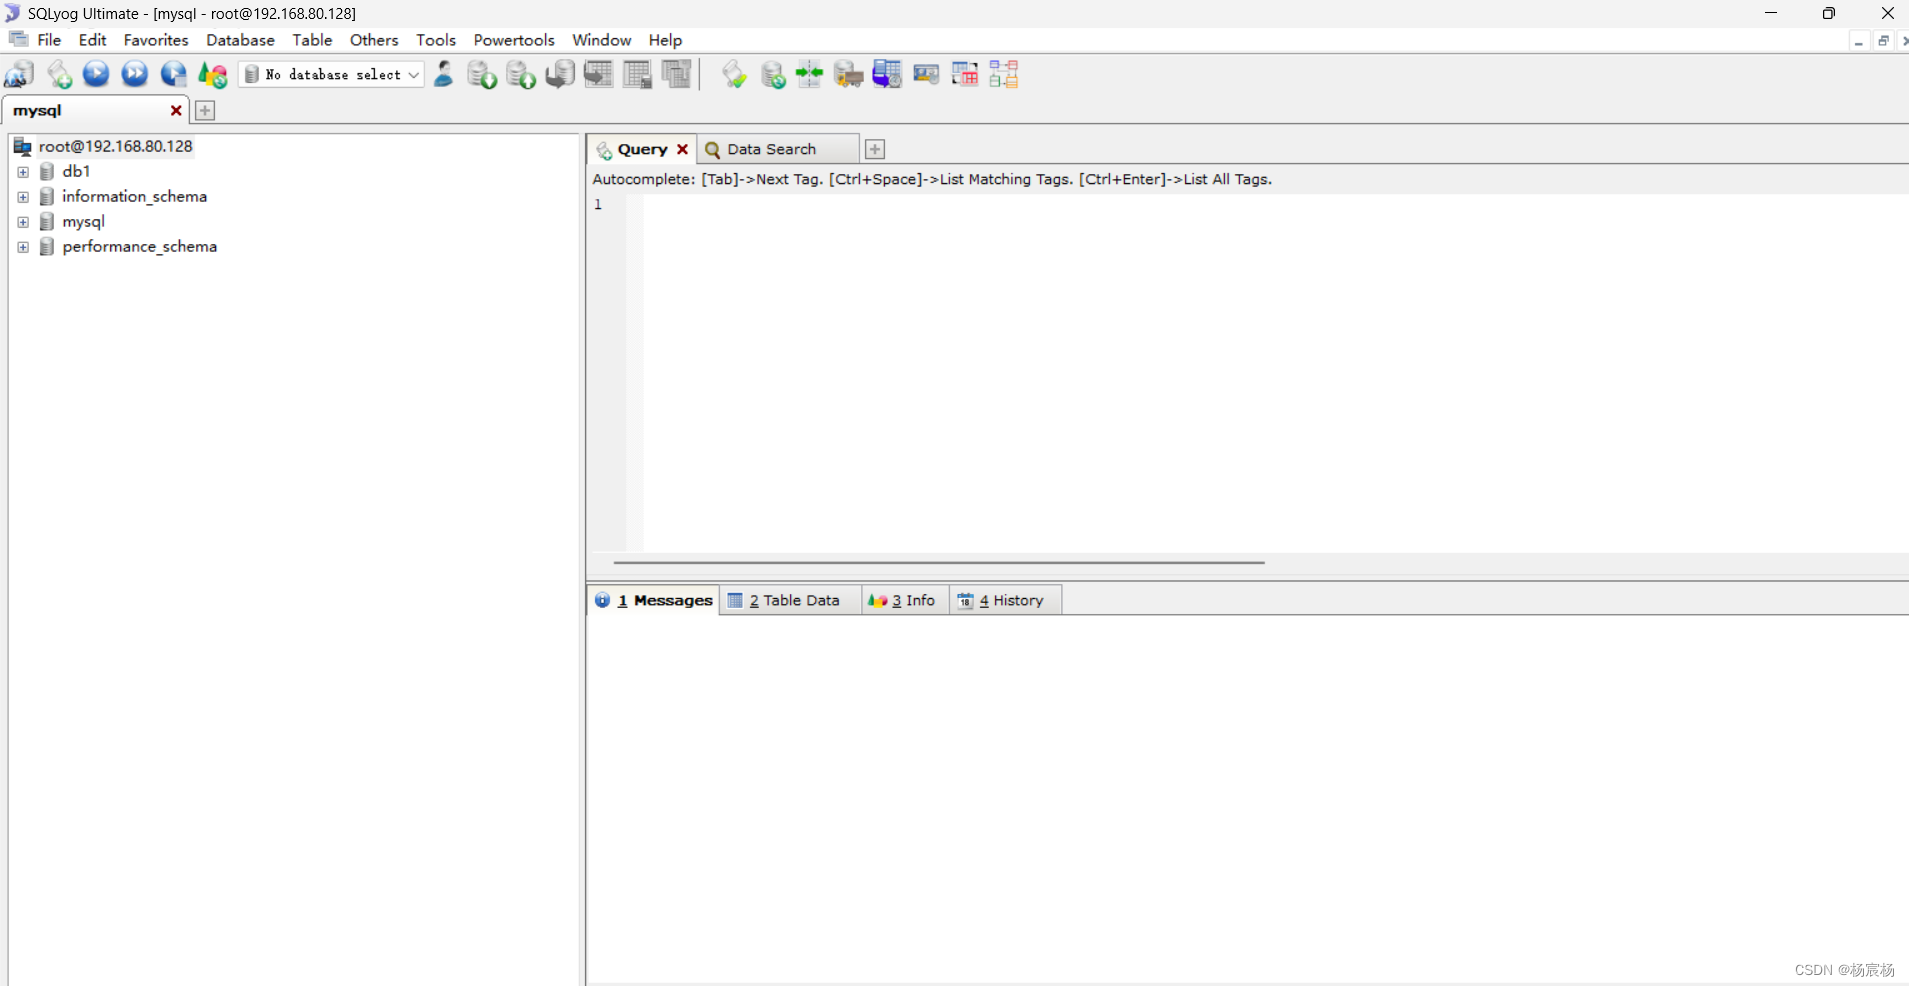Open Database Synchronization Wizard icon
The width and height of the screenshot is (1909, 986).
[x=773, y=74]
